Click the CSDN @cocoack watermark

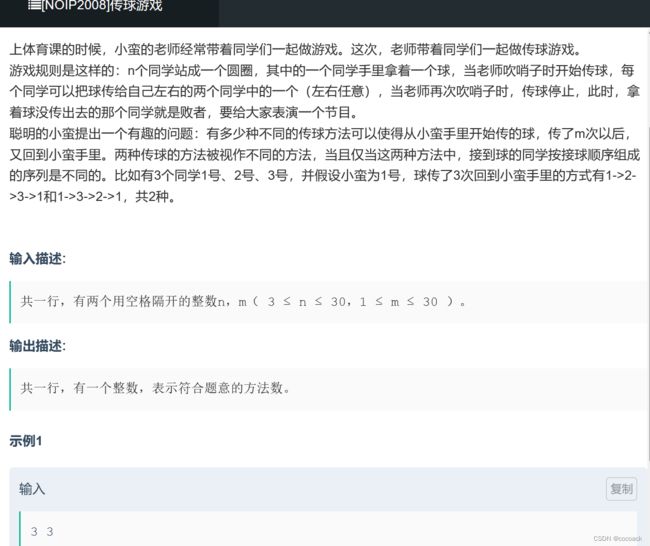(617, 539)
